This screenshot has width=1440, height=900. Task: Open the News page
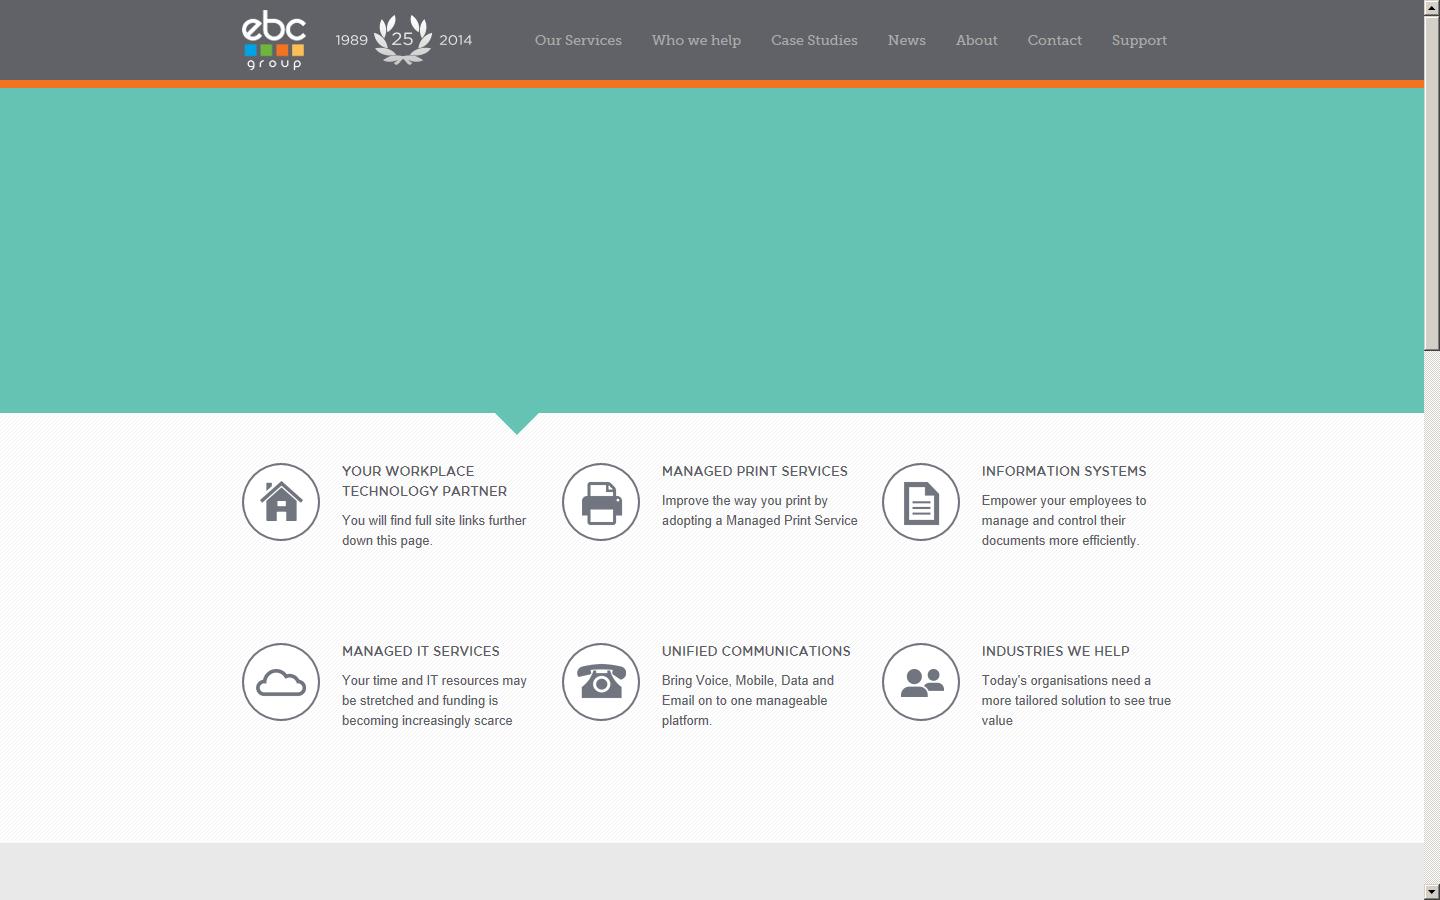click(x=906, y=40)
